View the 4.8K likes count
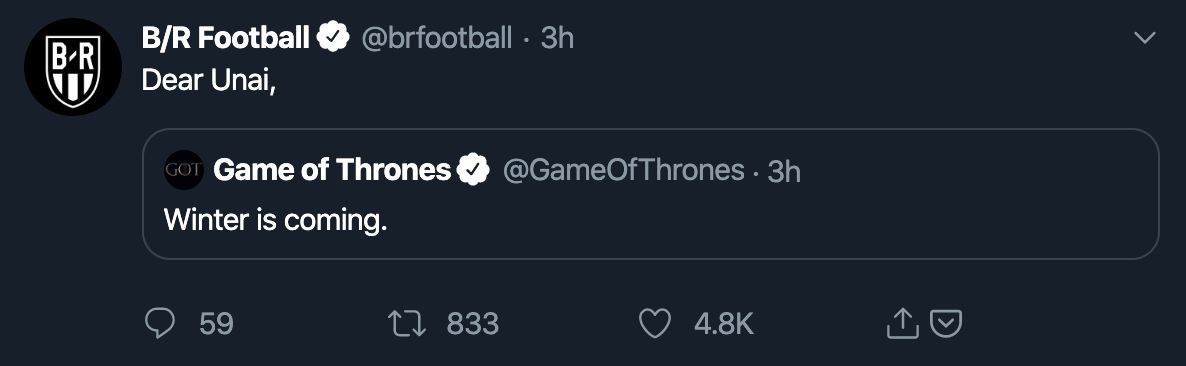Screen dimensions: 1186x366 [x=724, y=324]
